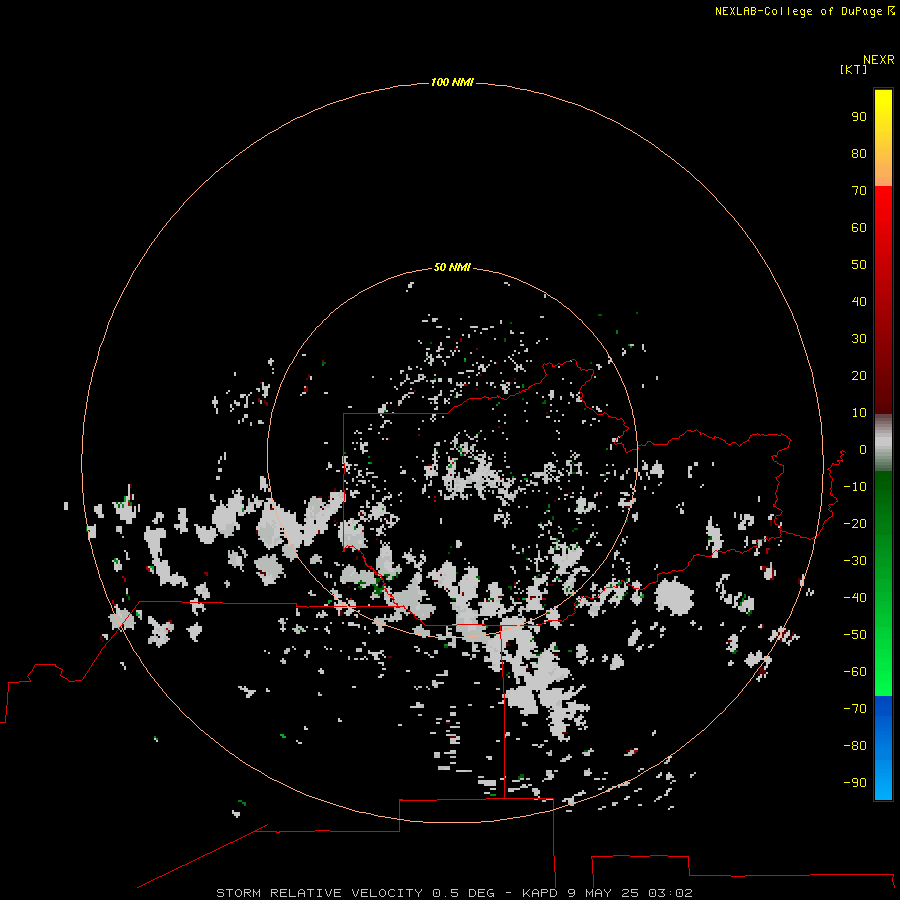Image resolution: width=900 pixels, height=900 pixels.
Task: Click the 70 knot scale value
Action: tap(859, 191)
